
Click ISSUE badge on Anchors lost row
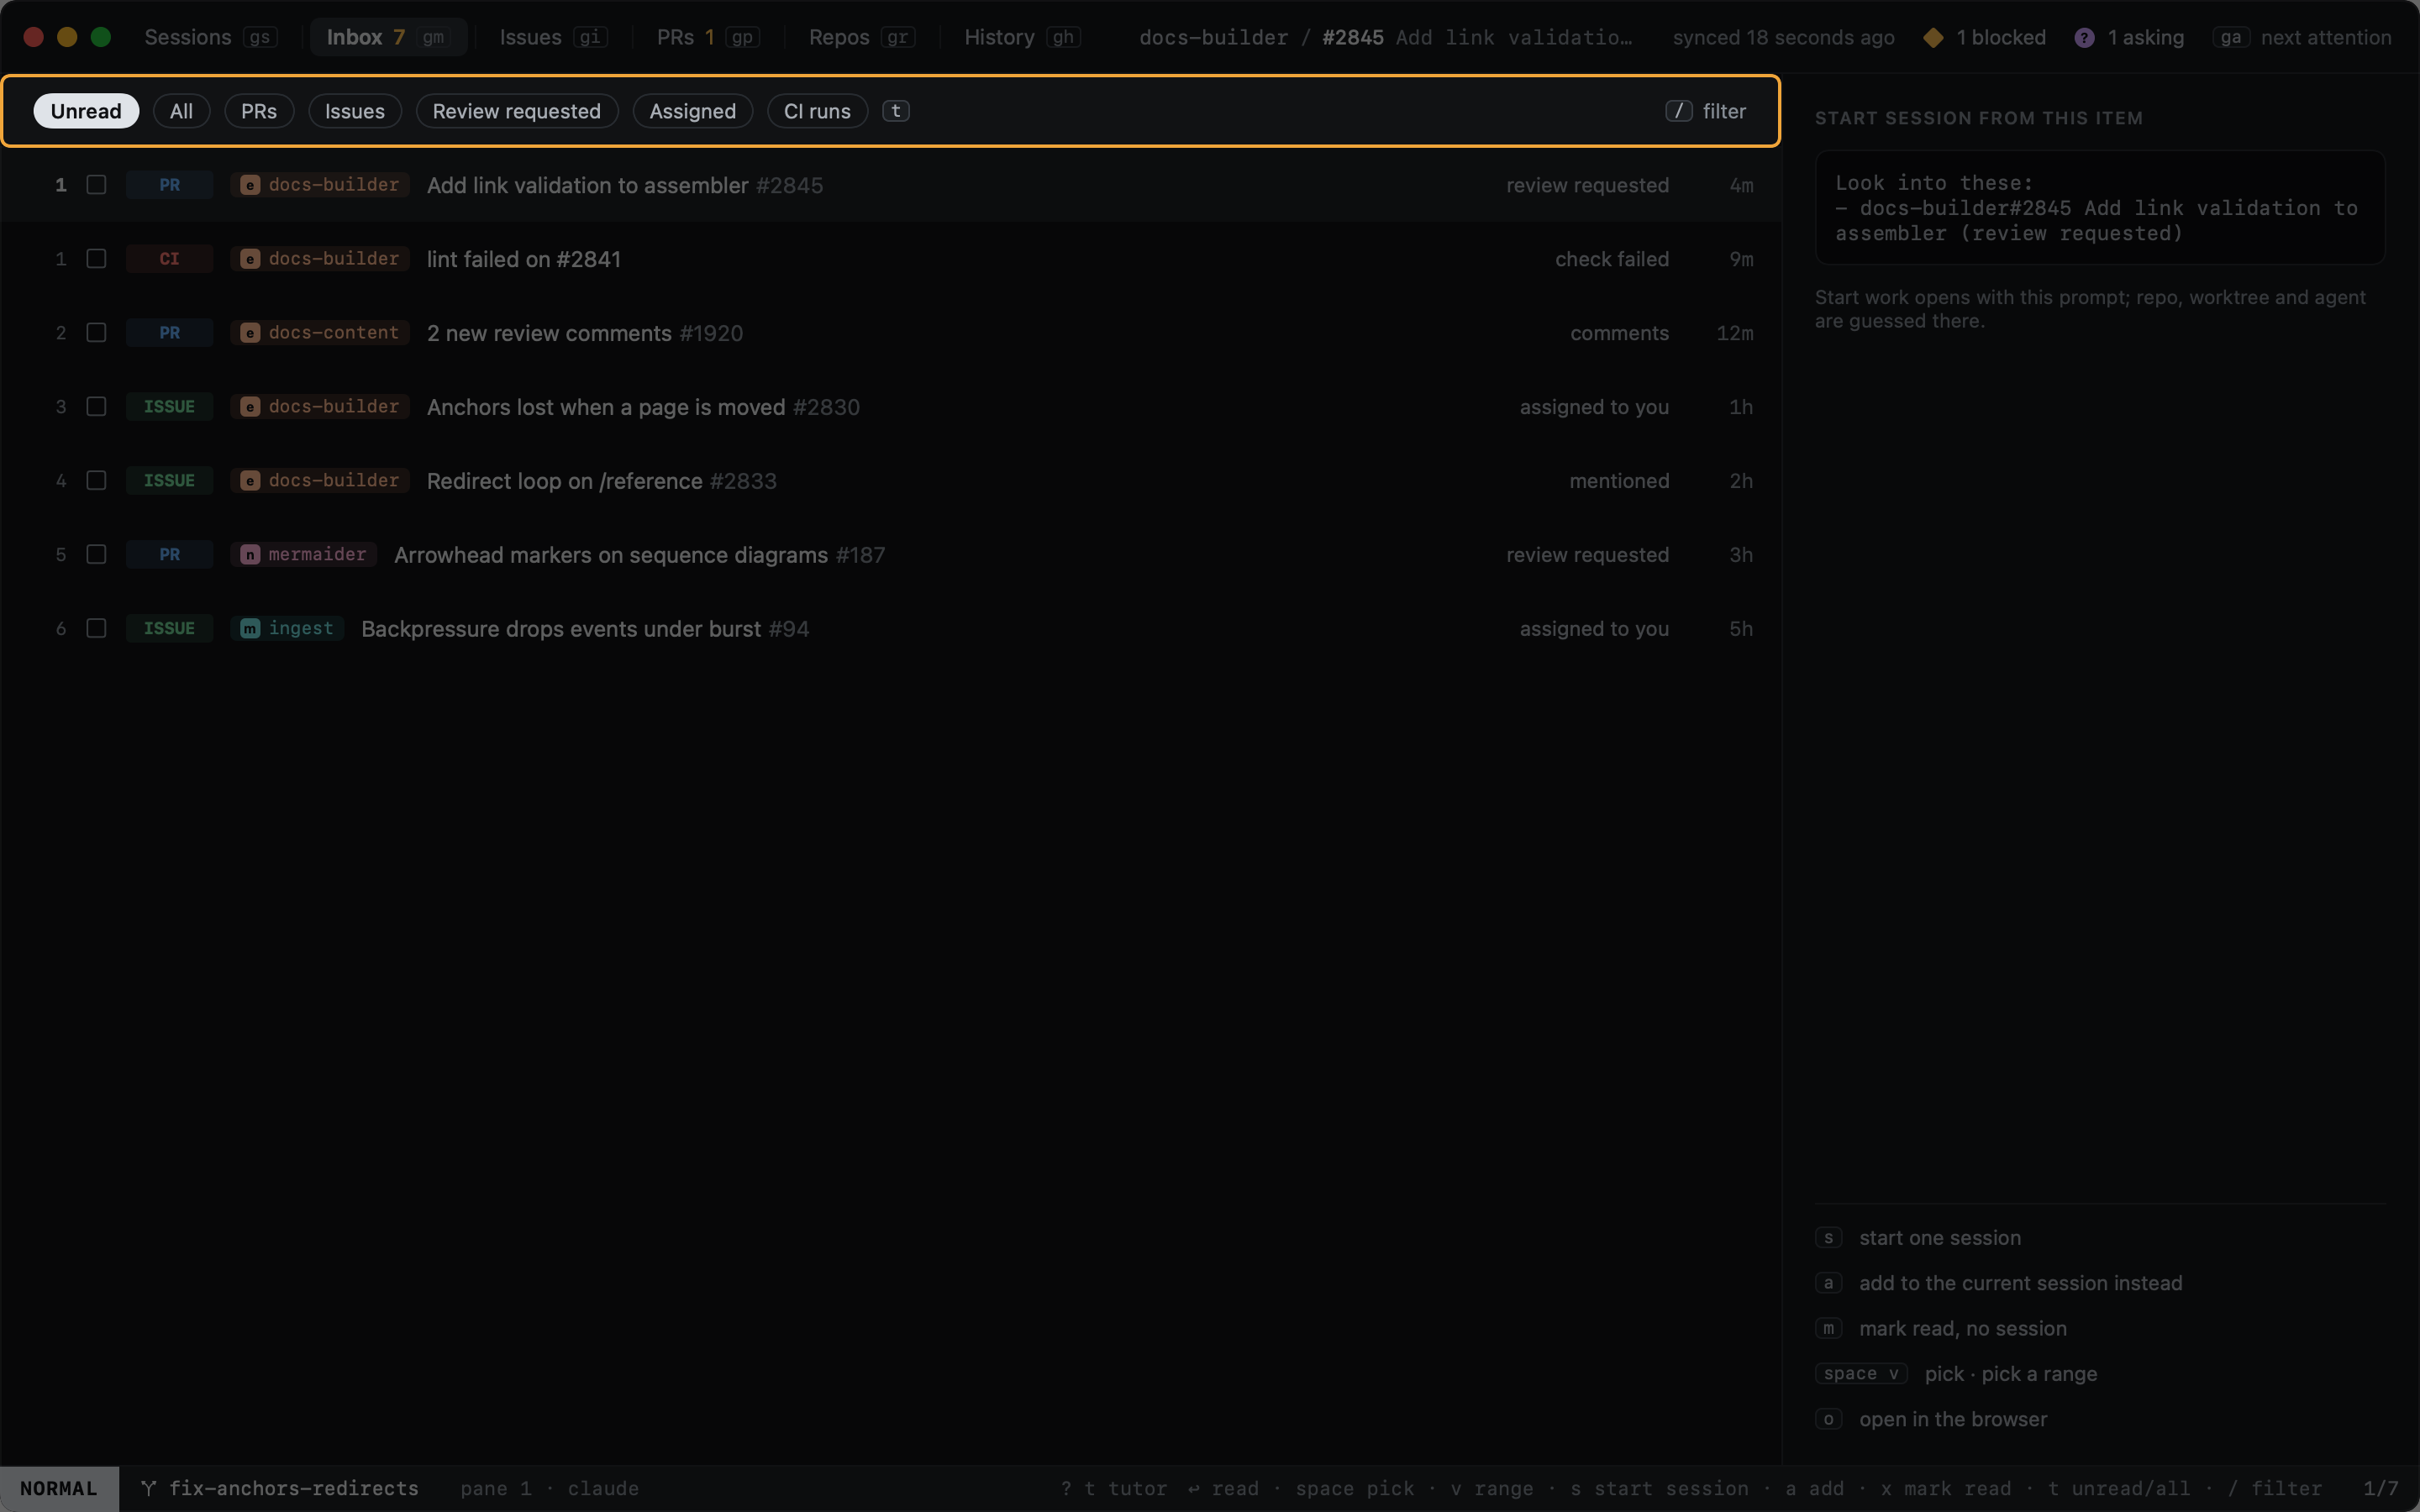coord(169,407)
